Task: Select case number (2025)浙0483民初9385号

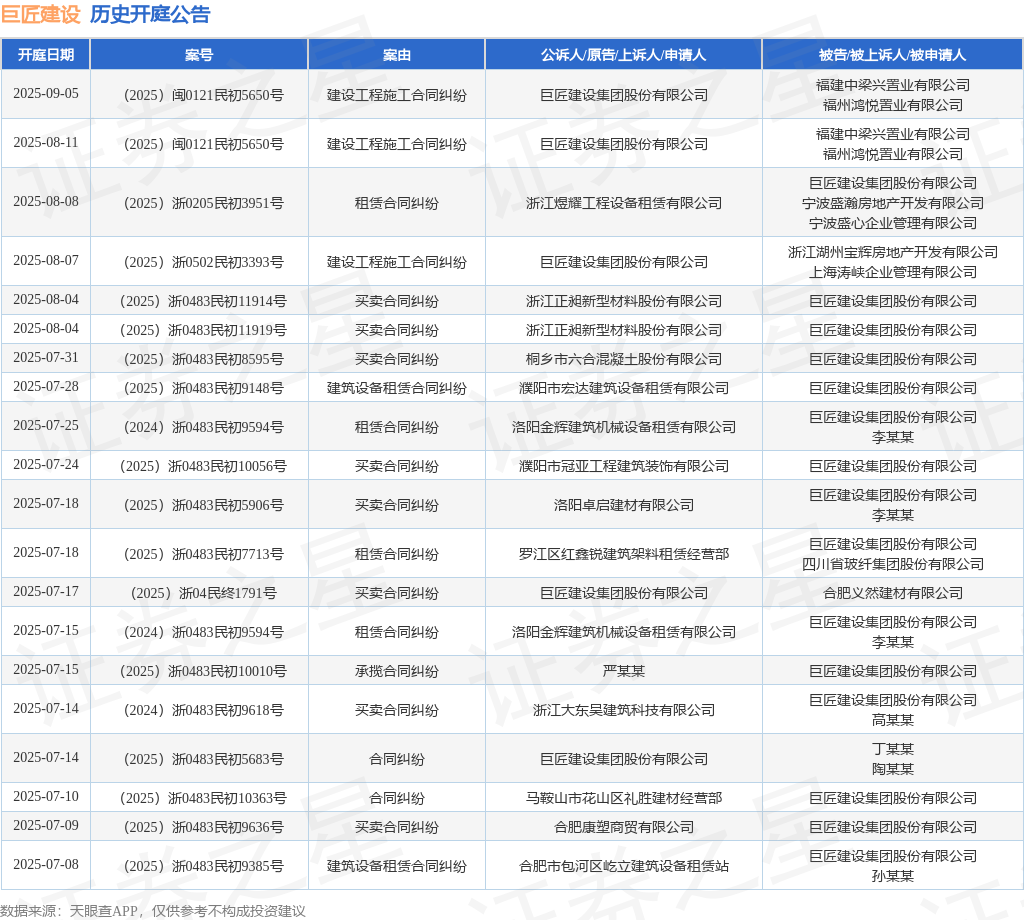Action: [202, 866]
